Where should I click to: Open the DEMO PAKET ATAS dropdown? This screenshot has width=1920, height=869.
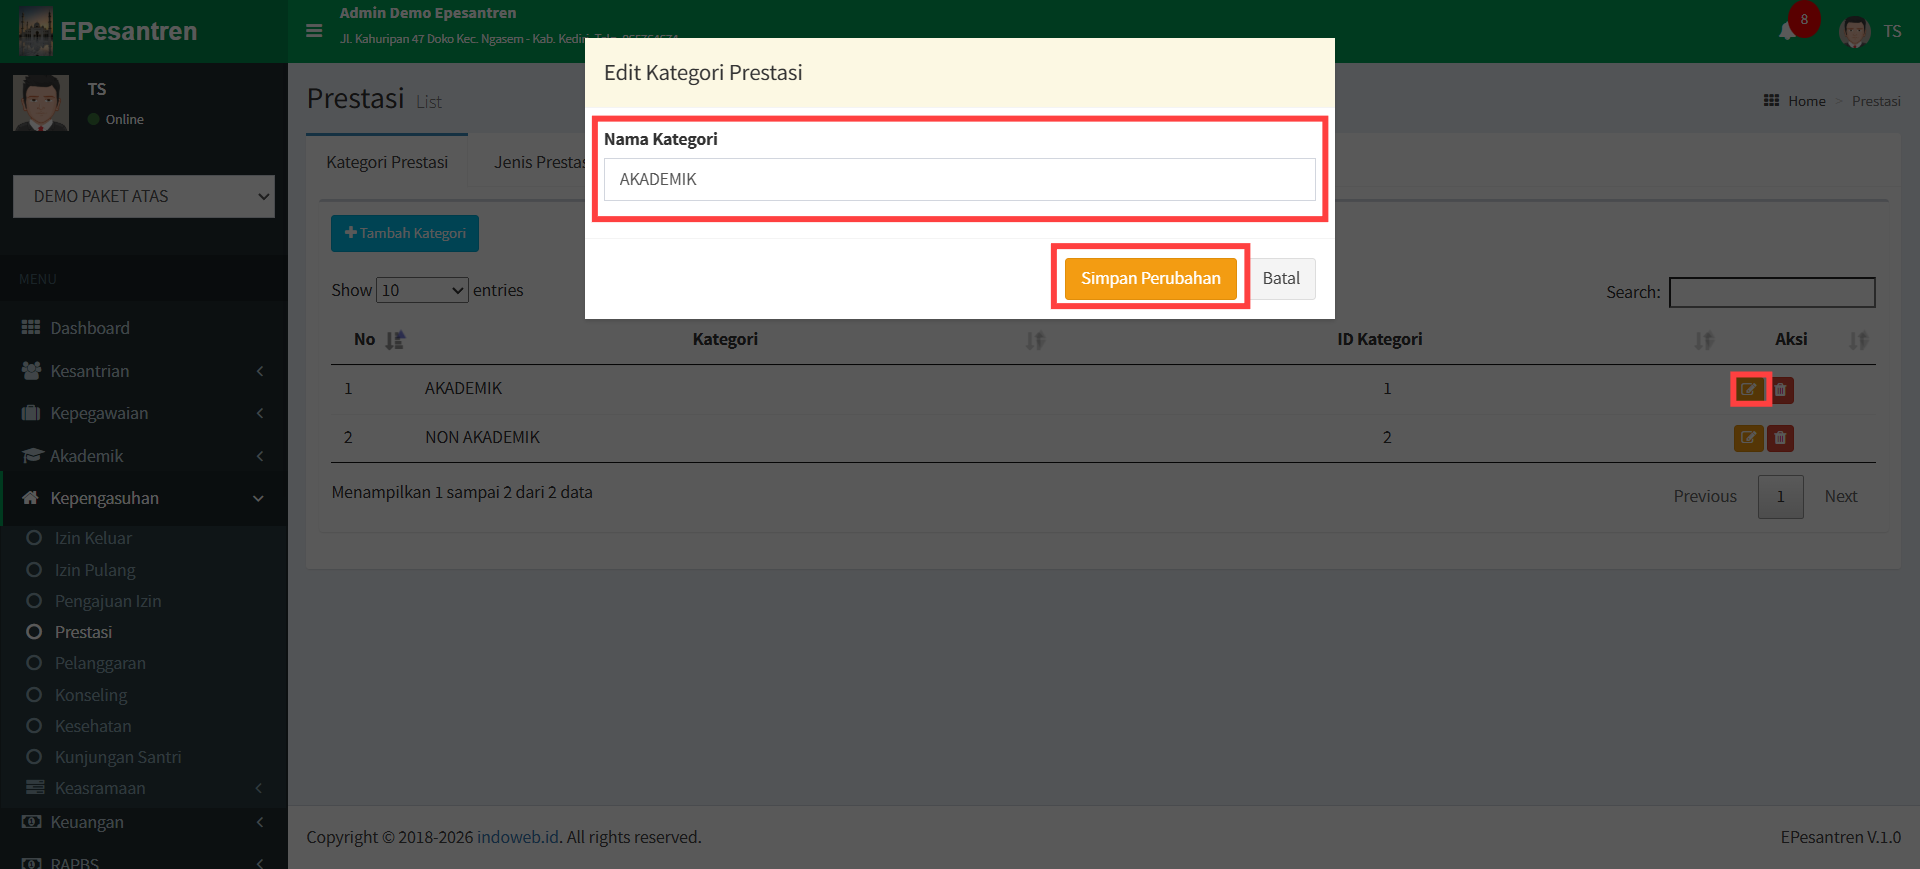[x=144, y=197]
